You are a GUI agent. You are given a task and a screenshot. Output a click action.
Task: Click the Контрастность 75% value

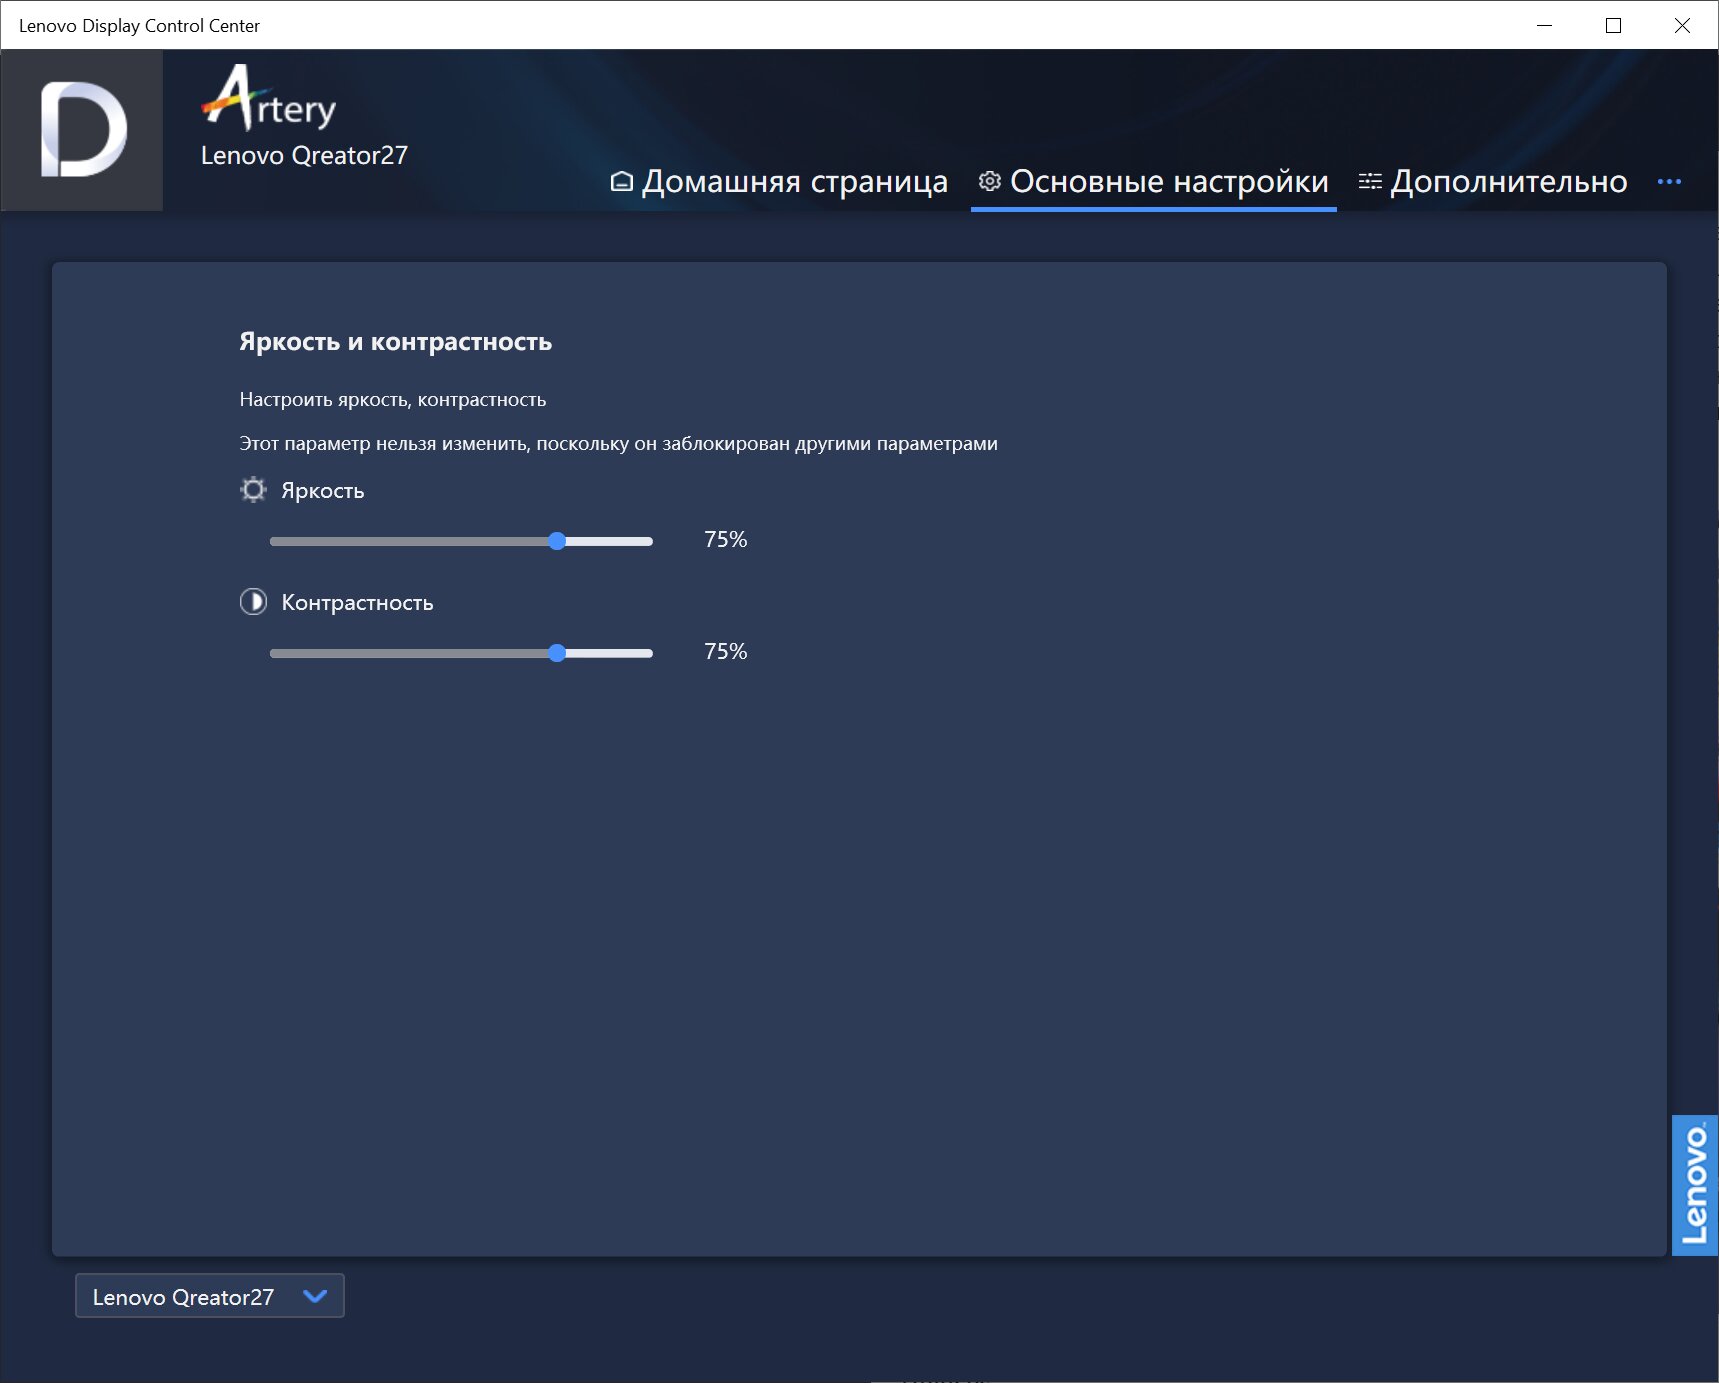click(x=725, y=651)
